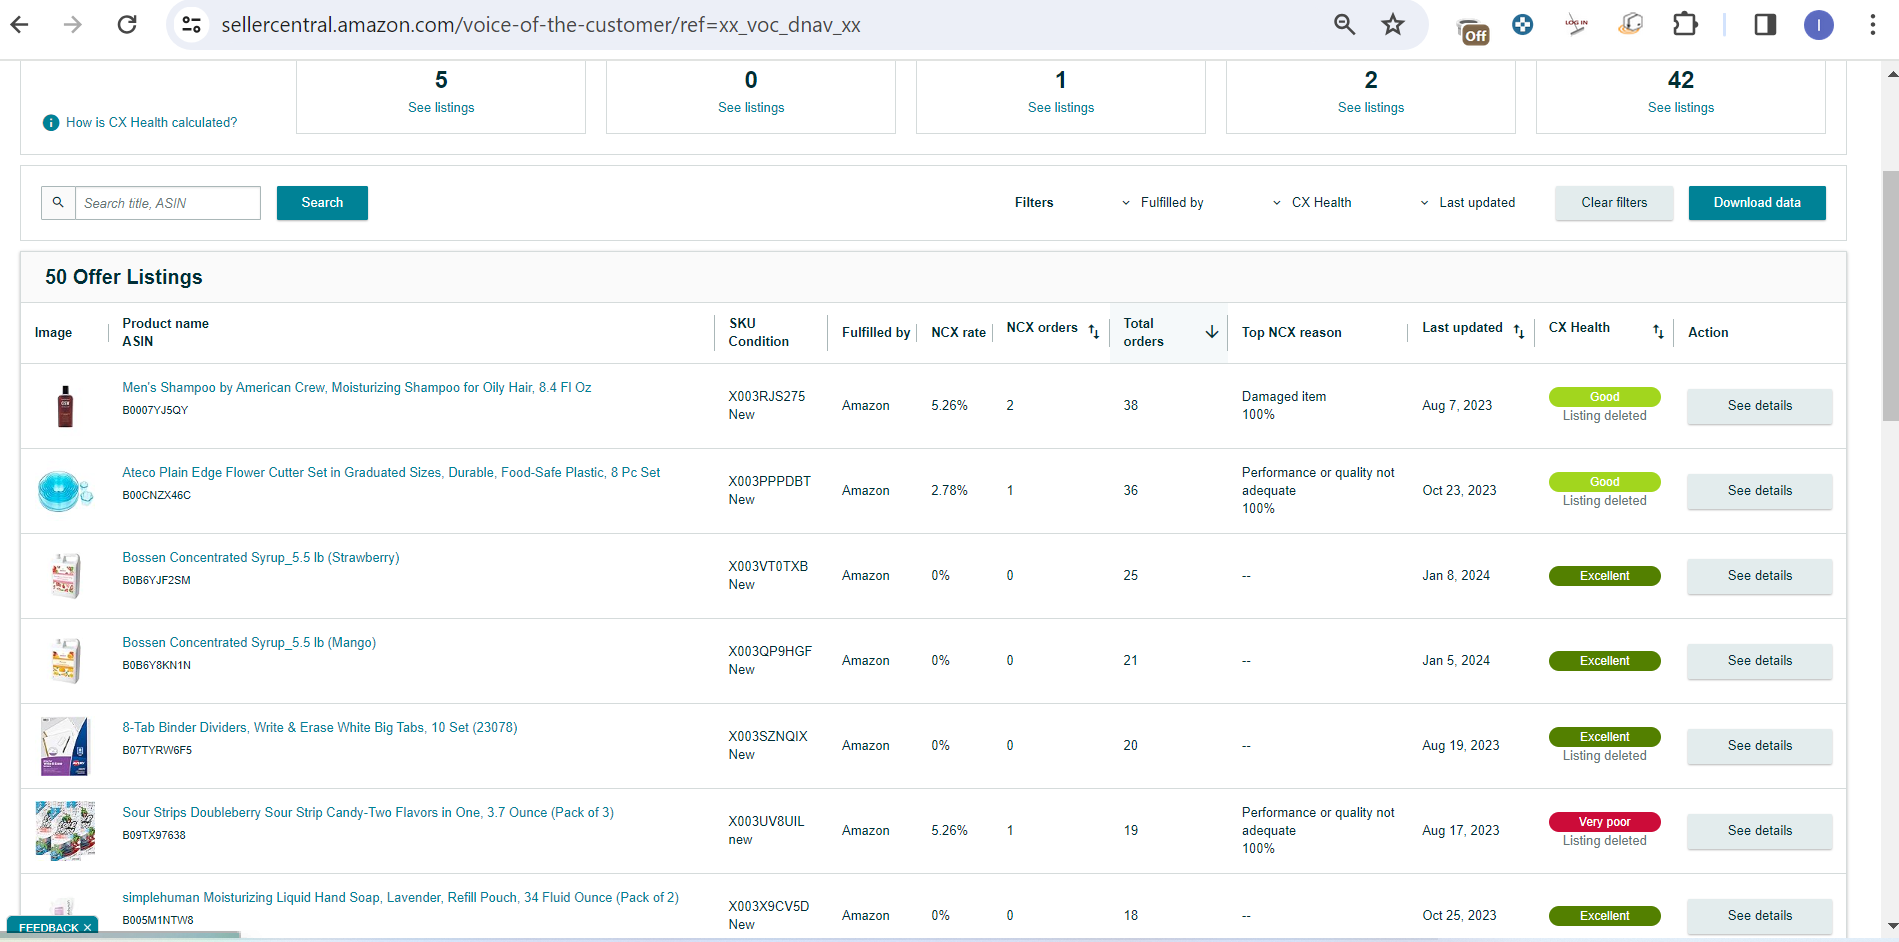Sort by CX Health arrows
This screenshot has width=1899, height=942.
click(x=1658, y=331)
